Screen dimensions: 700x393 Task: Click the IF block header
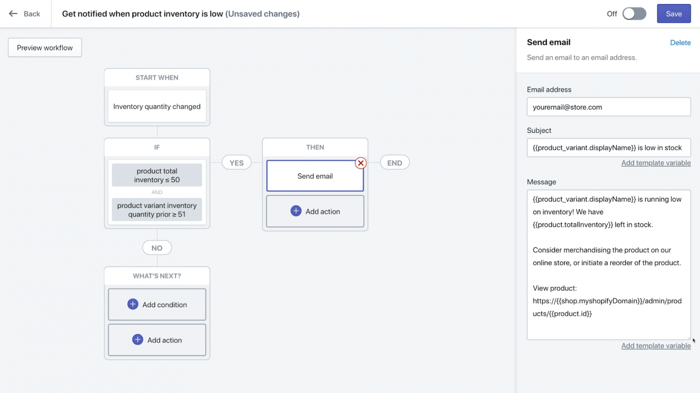pyautogui.click(x=157, y=147)
